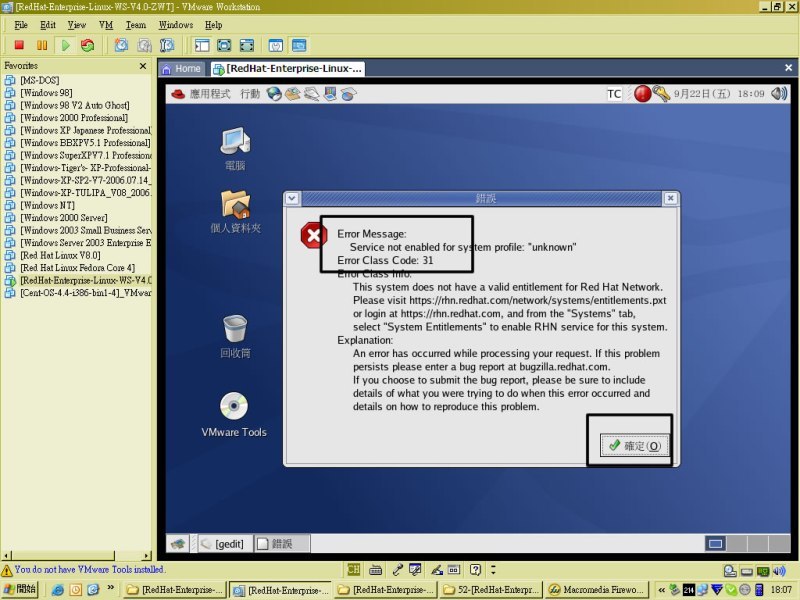
Task: Reset the virtual machine from the toolbar
Action: [x=88, y=45]
